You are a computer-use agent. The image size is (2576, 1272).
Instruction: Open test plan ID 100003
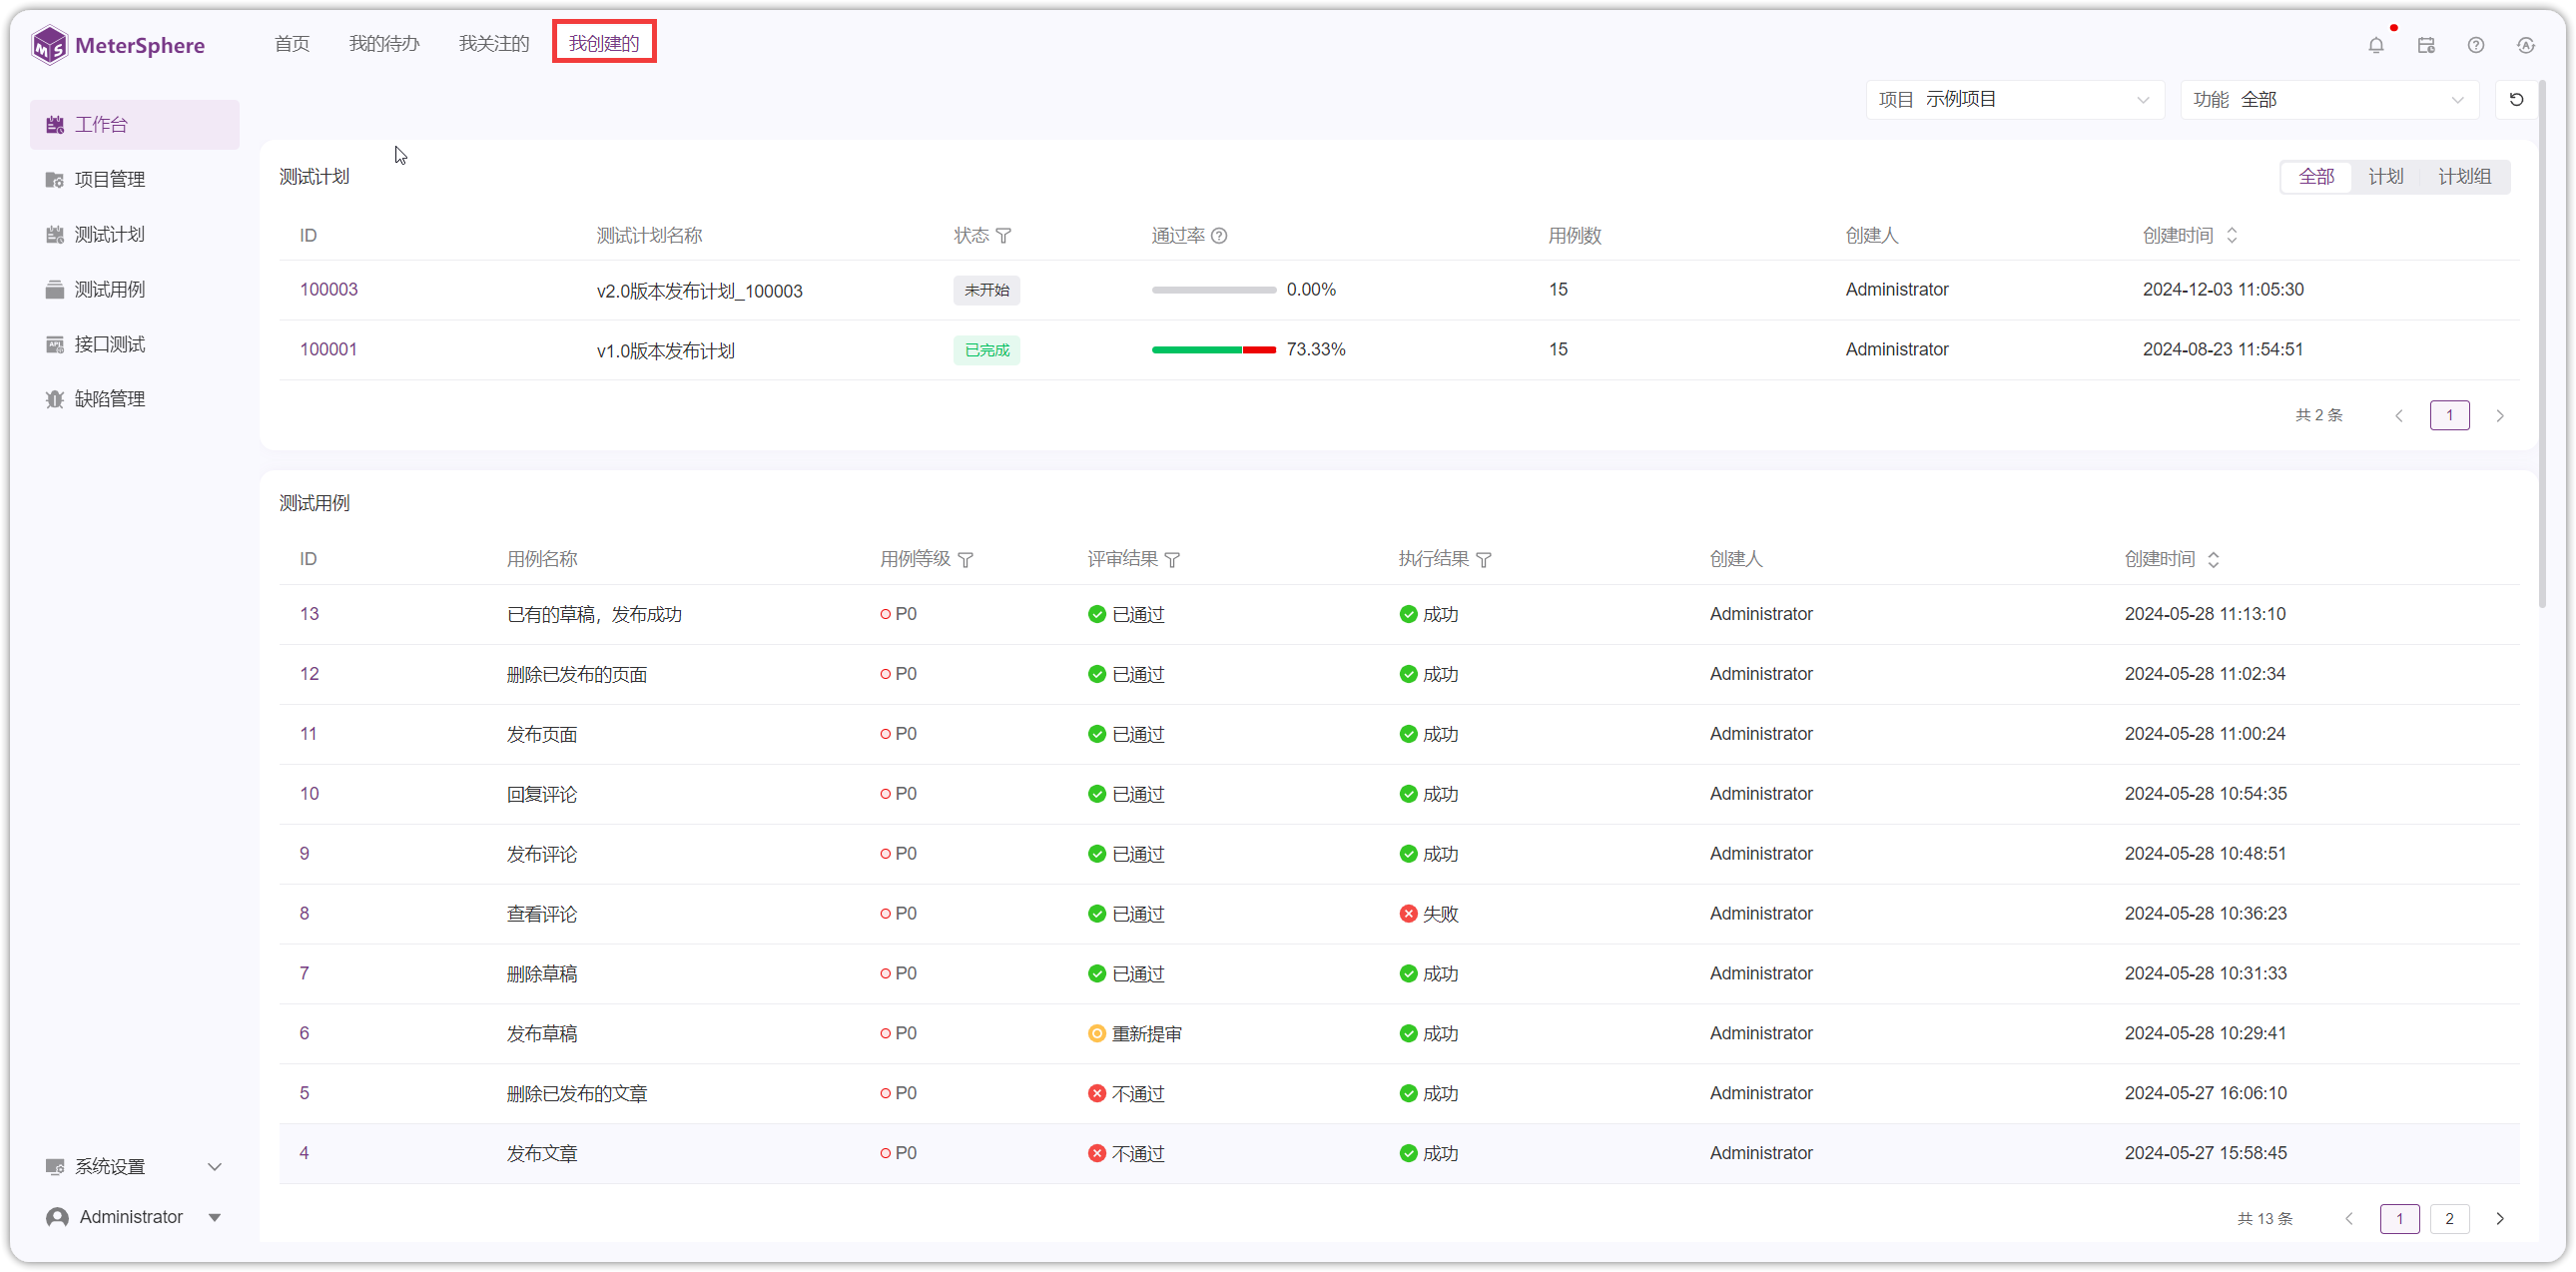pyautogui.click(x=328, y=290)
